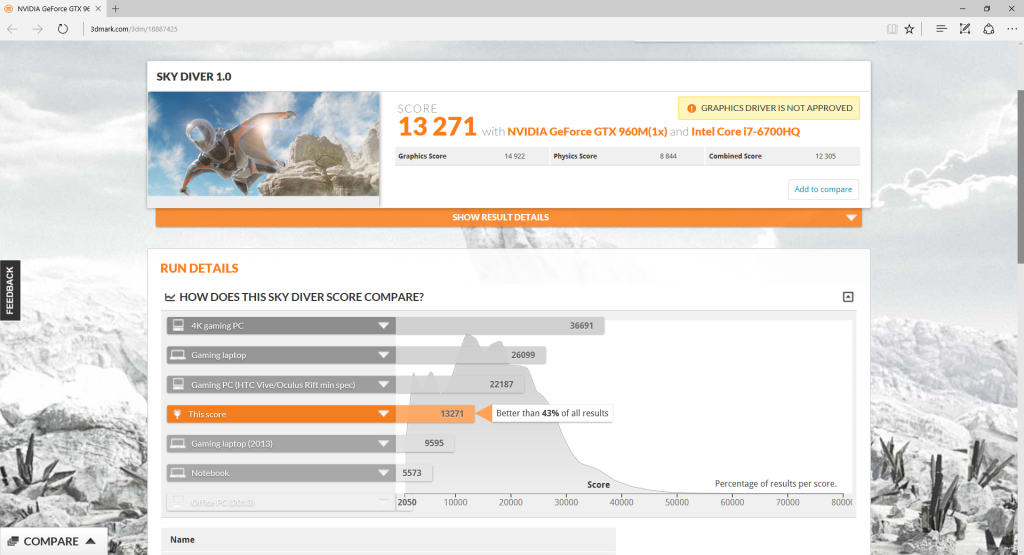Expand the Notebook dropdown arrow
Viewport: 1024px width, 555px height.
point(383,473)
